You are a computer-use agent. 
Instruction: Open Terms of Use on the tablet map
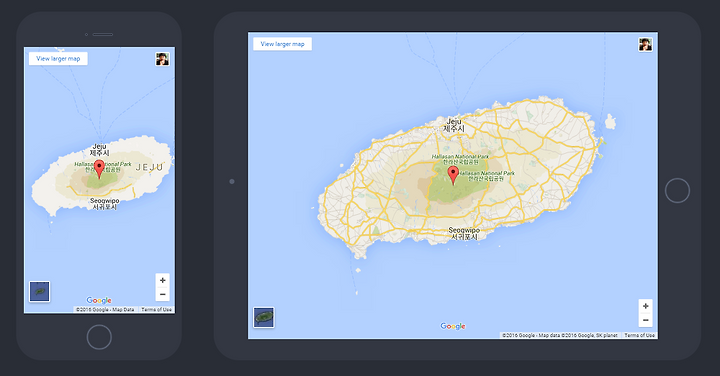639,336
